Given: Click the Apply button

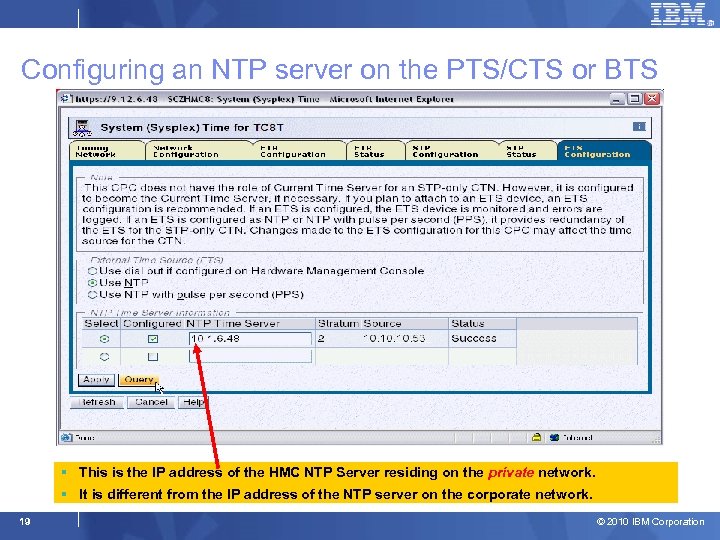Looking at the screenshot, I should tap(96, 380).
